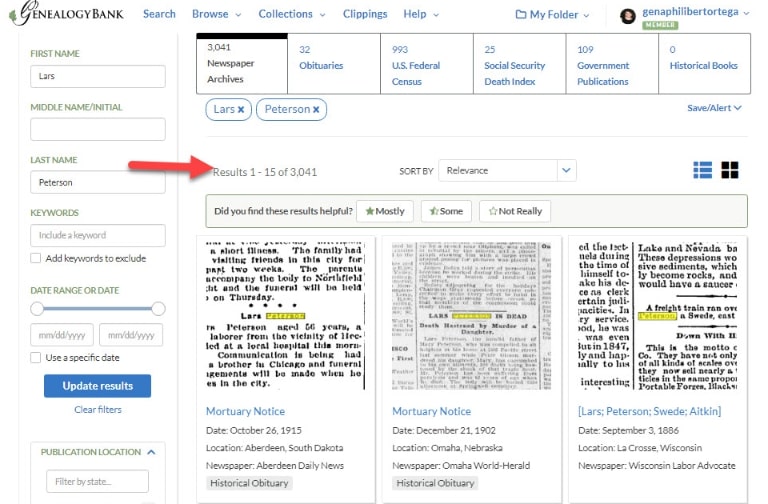Open the My Folder dropdown
Viewport: 768px width, 504px height.
point(552,15)
